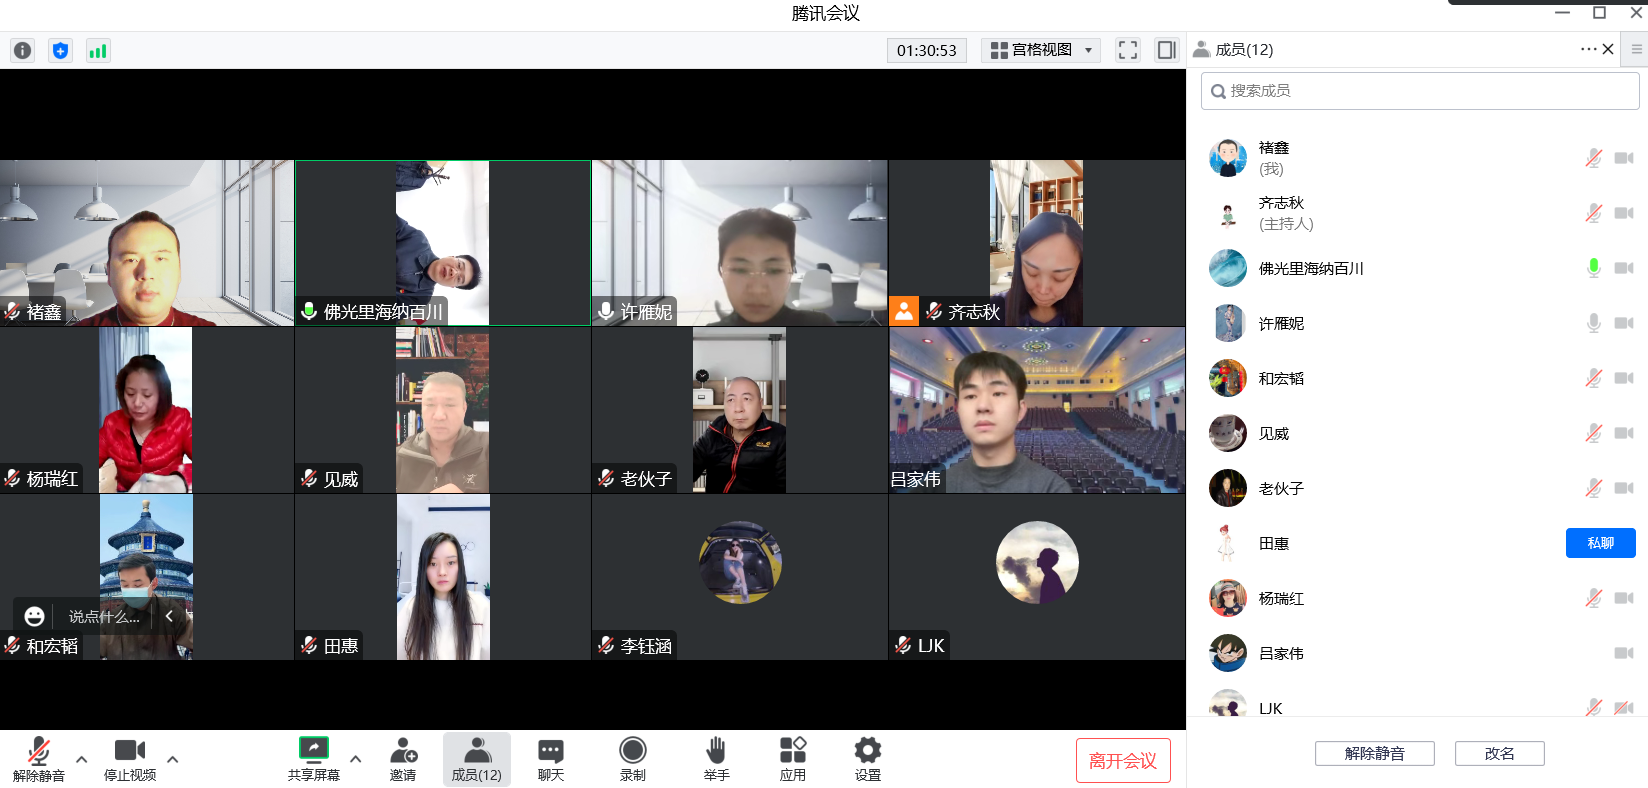Select 田惠's video tile
1648x788 pixels.
pos(443,577)
